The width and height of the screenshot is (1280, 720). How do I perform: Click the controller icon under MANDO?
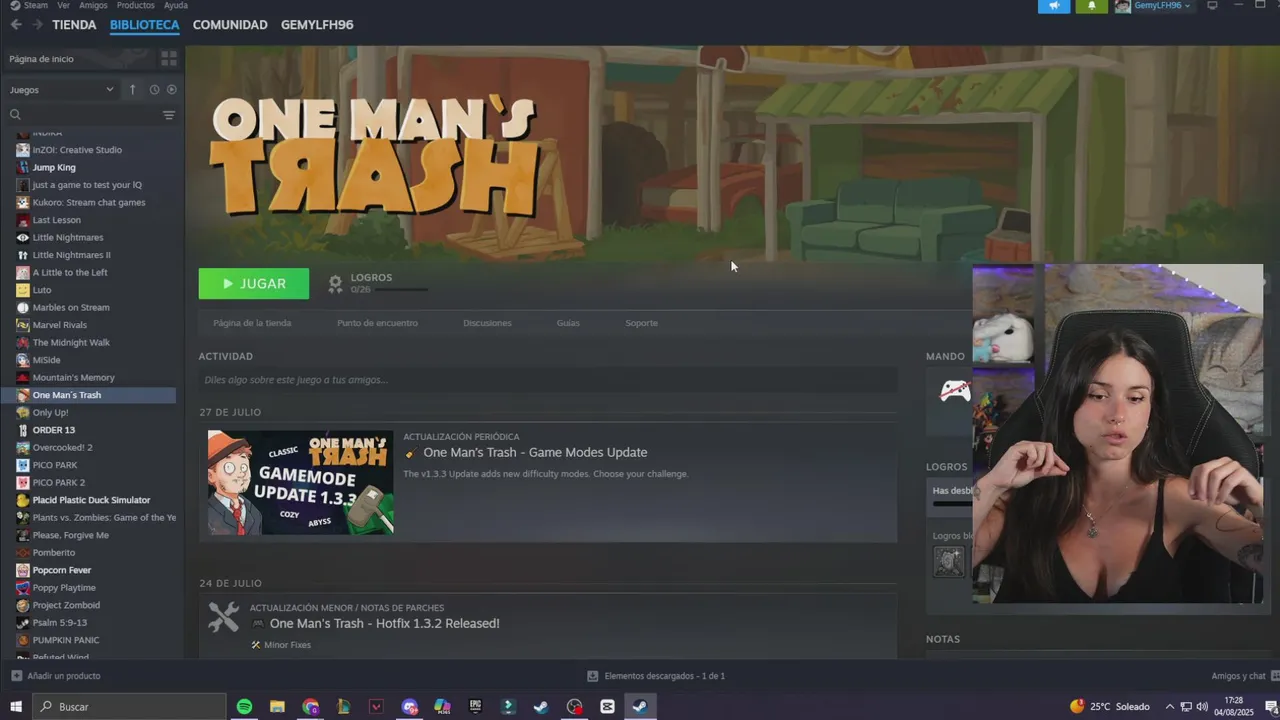(x=955, y=391)
